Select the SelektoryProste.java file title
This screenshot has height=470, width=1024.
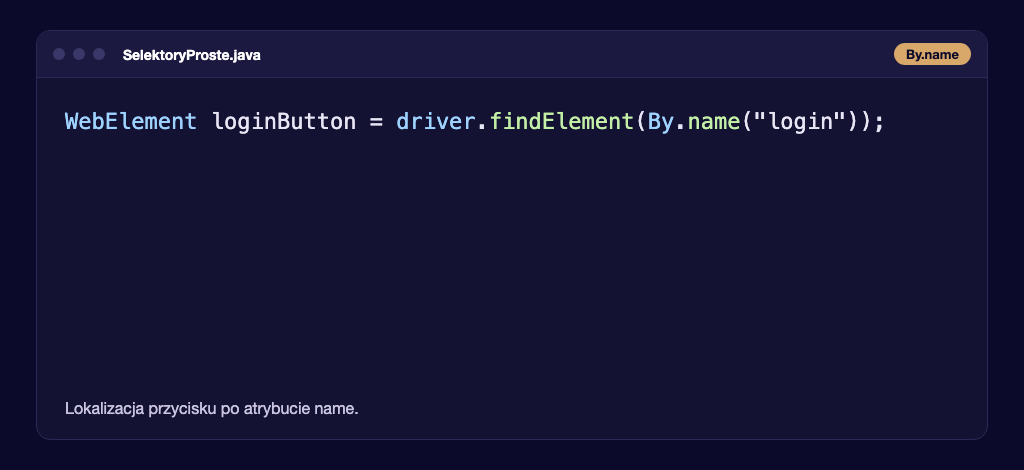click(x=191, y=55)
